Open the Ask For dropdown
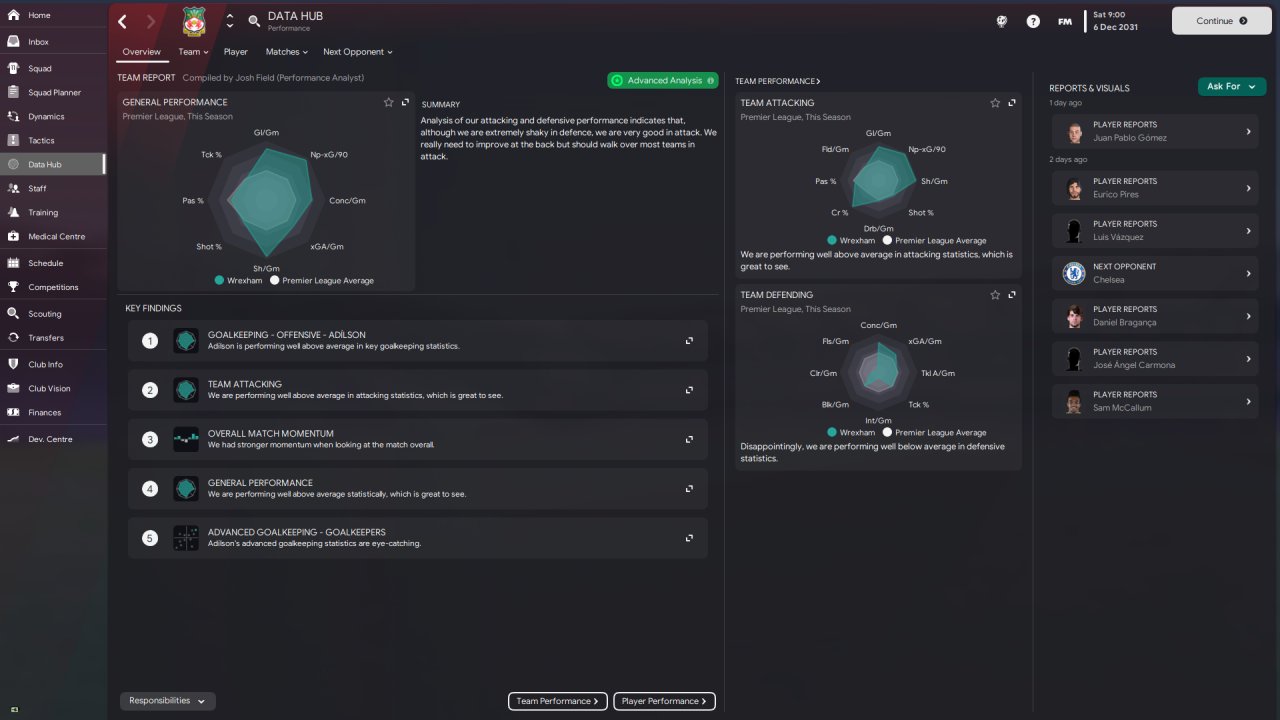 pos(1230,87)
